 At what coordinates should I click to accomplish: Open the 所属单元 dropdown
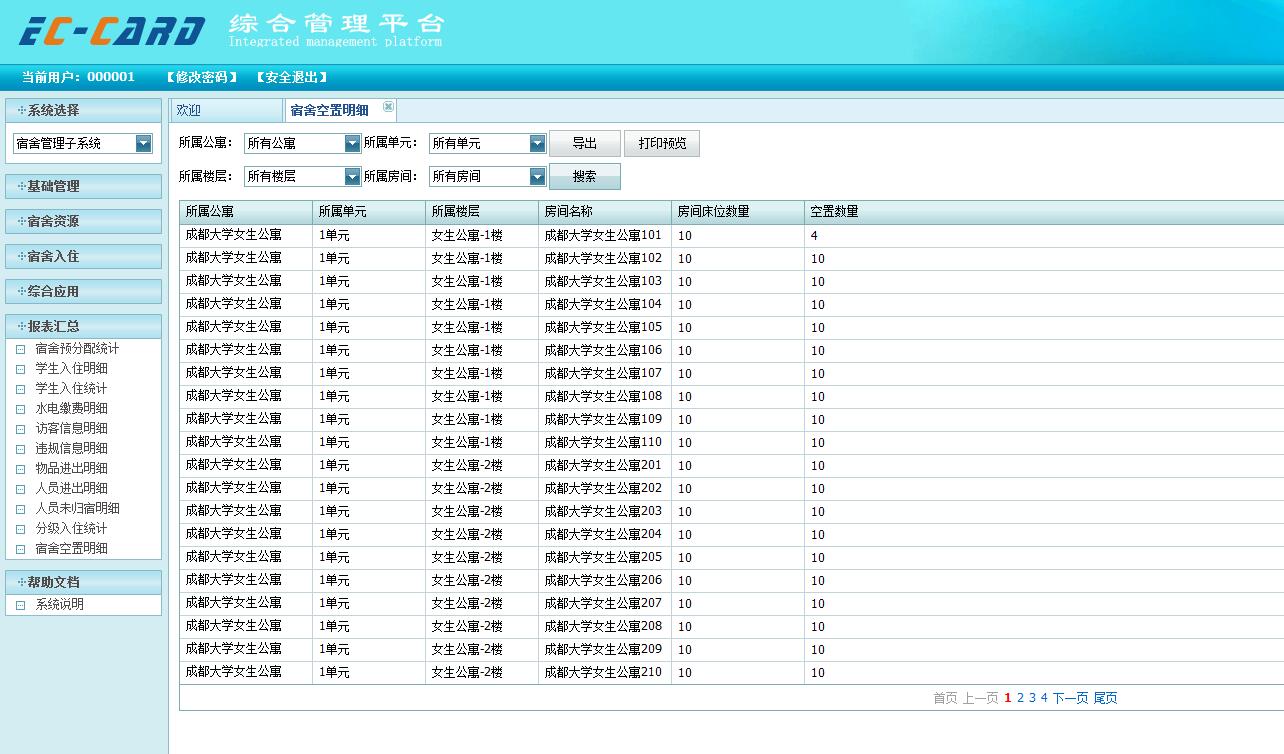pyautogui.click(x=537, y=144)
